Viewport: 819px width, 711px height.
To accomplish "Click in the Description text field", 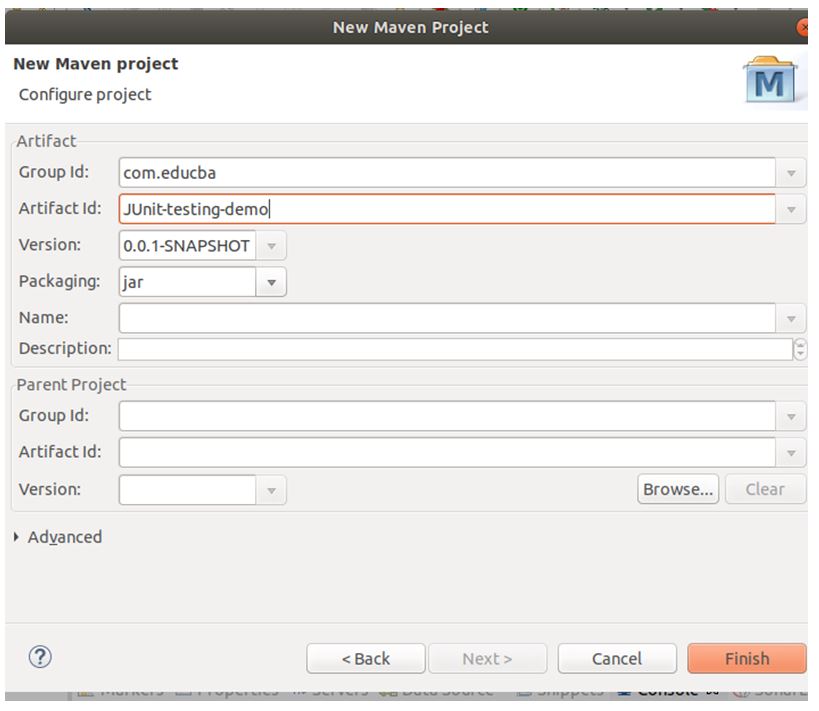I will coord(455,349).
